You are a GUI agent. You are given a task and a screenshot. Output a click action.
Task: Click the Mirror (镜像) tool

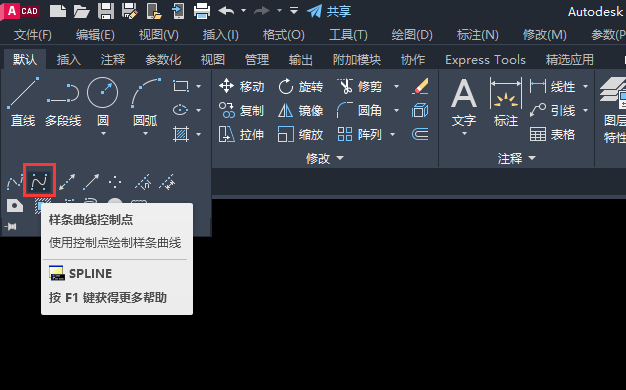click(300, 110)
